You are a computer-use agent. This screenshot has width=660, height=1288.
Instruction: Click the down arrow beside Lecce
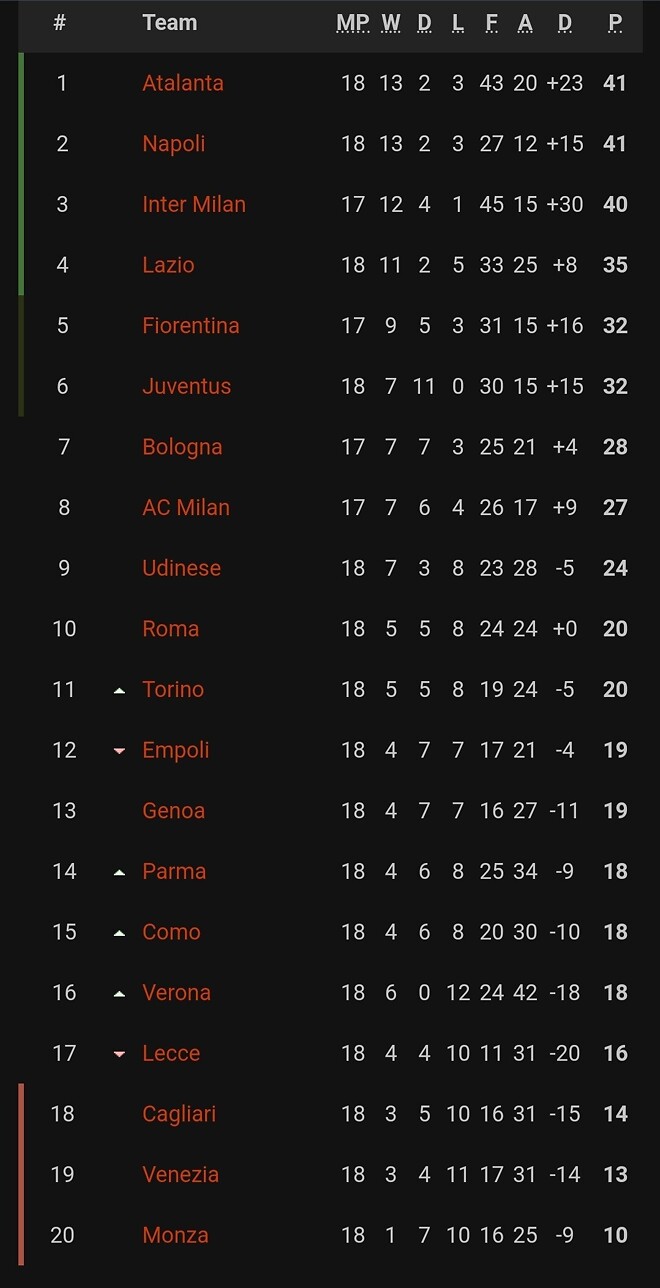click(x=120, y=1054)
